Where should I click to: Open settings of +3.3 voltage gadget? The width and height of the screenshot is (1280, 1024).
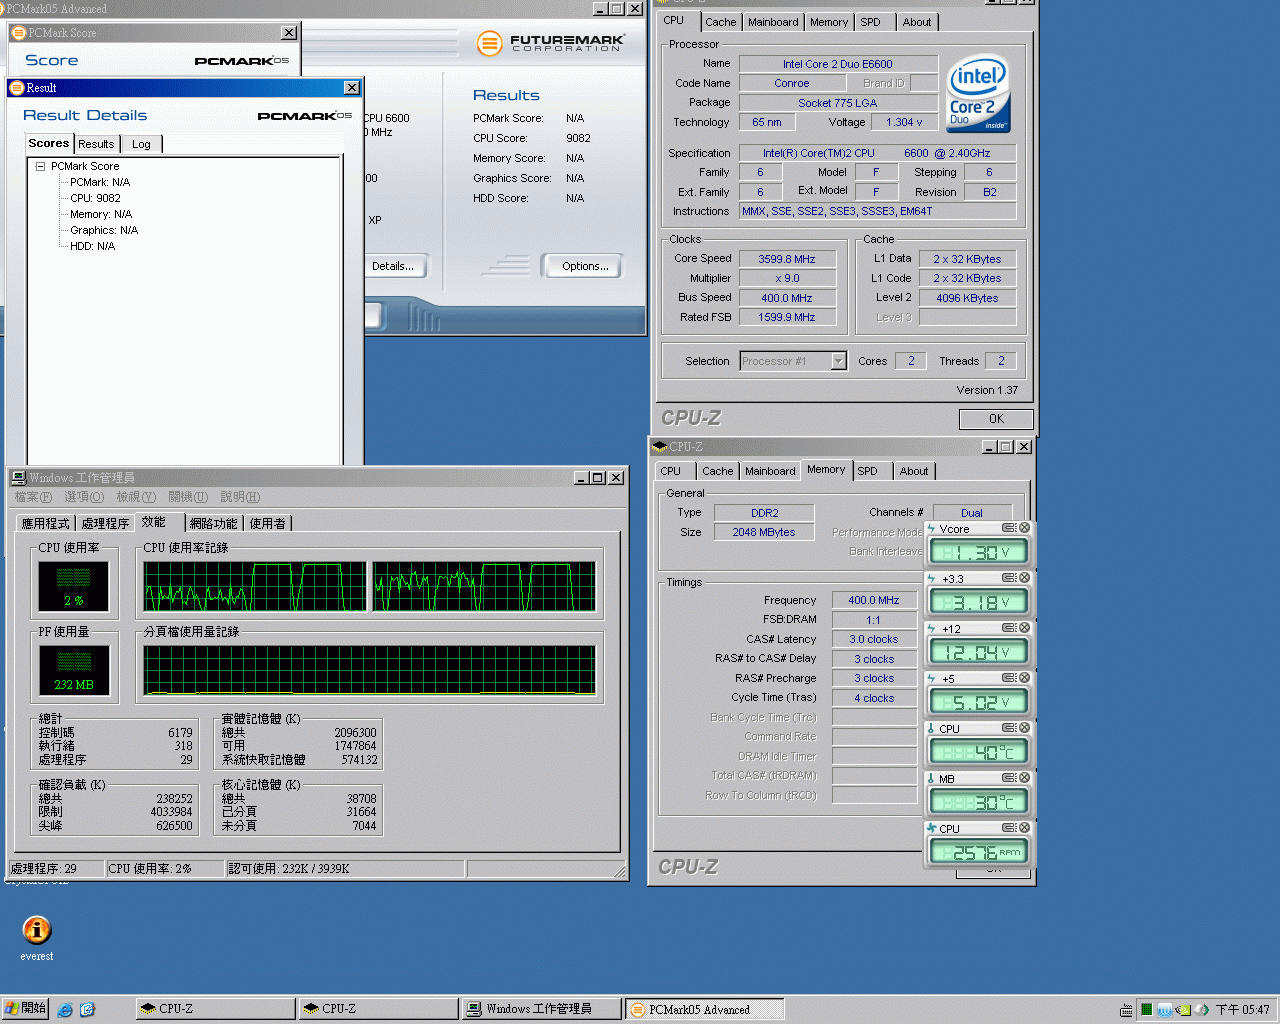click(1009, 578)
